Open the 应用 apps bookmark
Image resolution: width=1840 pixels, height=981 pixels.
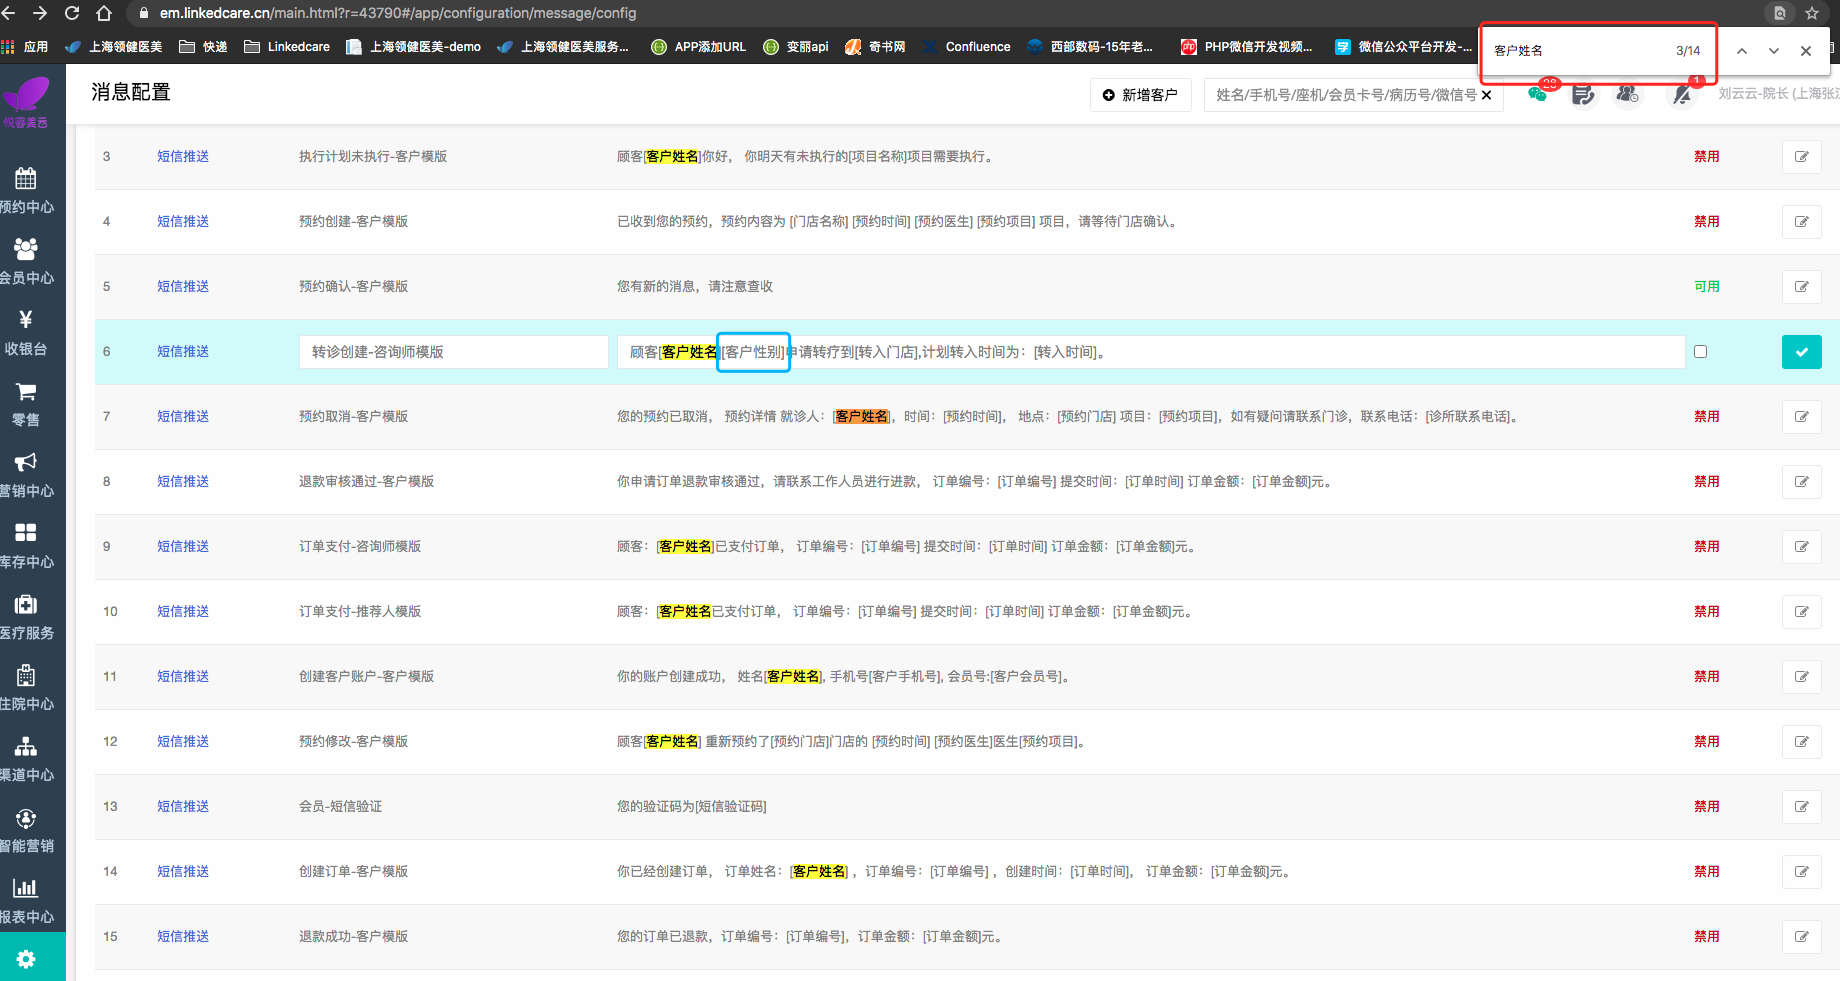(25, 47)
